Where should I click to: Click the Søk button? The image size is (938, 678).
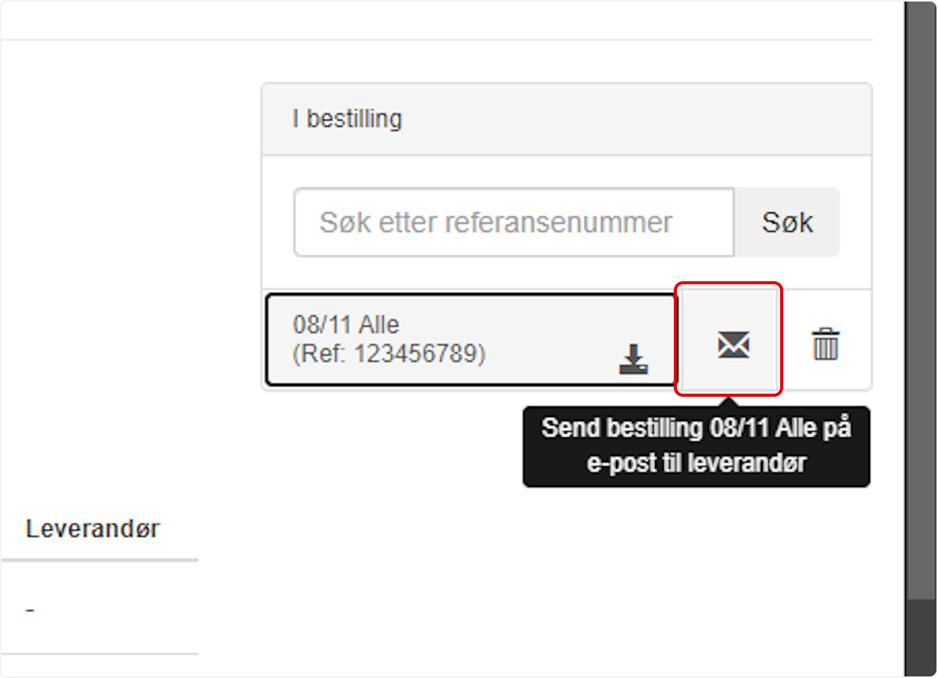pyautogui.click(x=787, y=223)
